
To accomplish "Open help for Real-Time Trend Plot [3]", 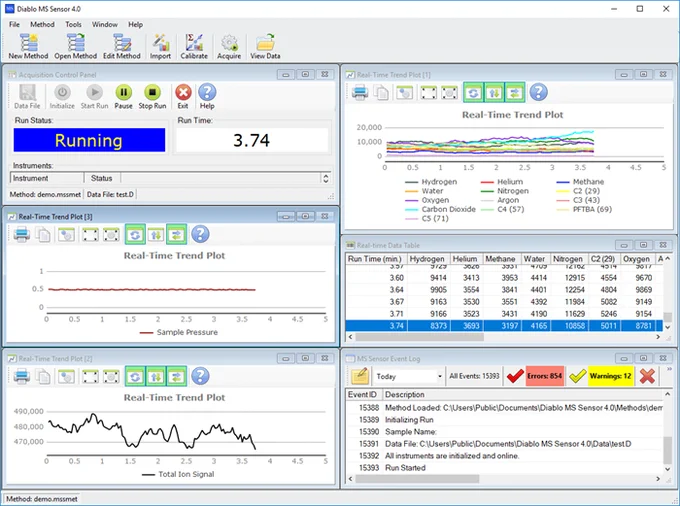I will coord(200,234).
